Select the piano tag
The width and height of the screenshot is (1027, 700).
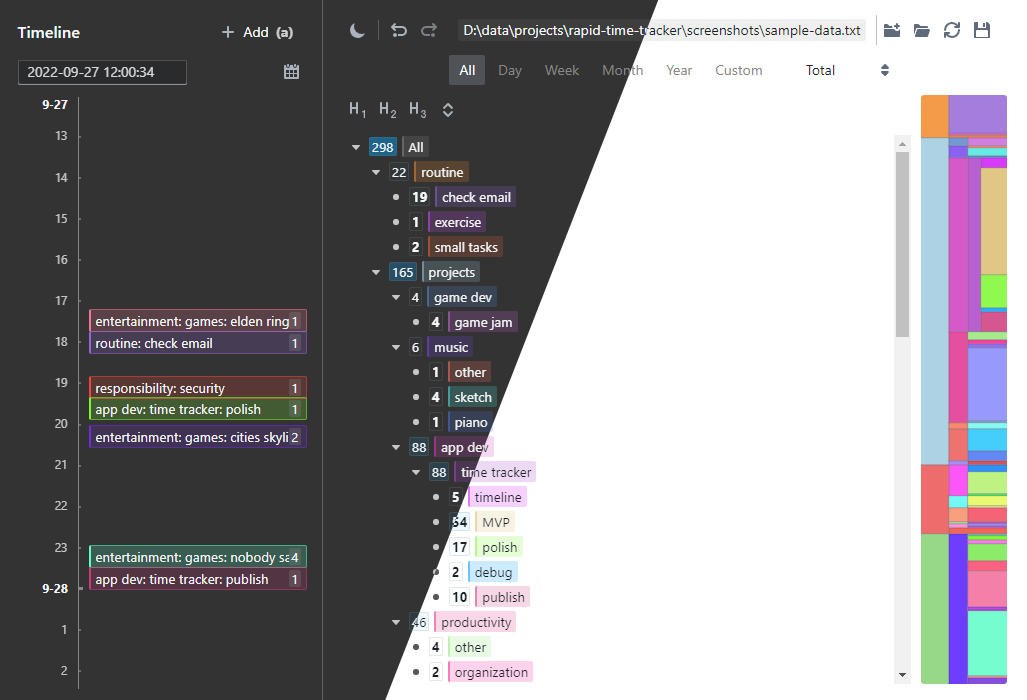click(x=470, y=422)
